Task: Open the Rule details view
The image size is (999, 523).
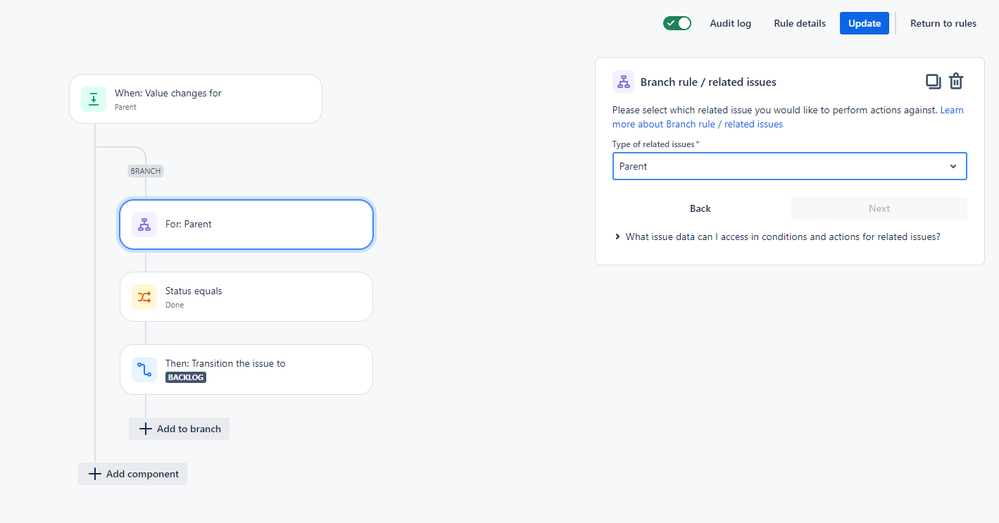Action: click(x=799, y=23)
